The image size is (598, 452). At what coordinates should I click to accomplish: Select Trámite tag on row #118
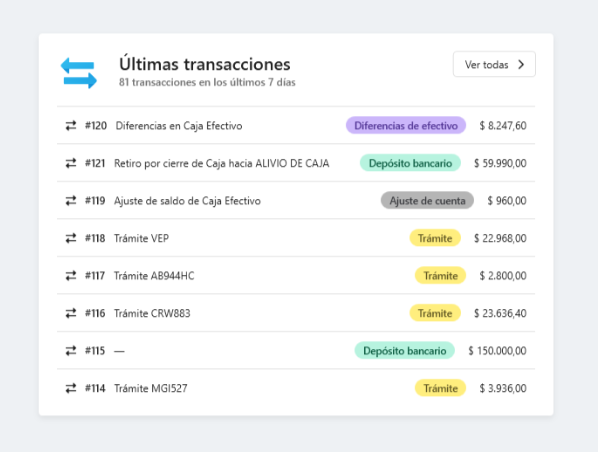pos(435,238)
